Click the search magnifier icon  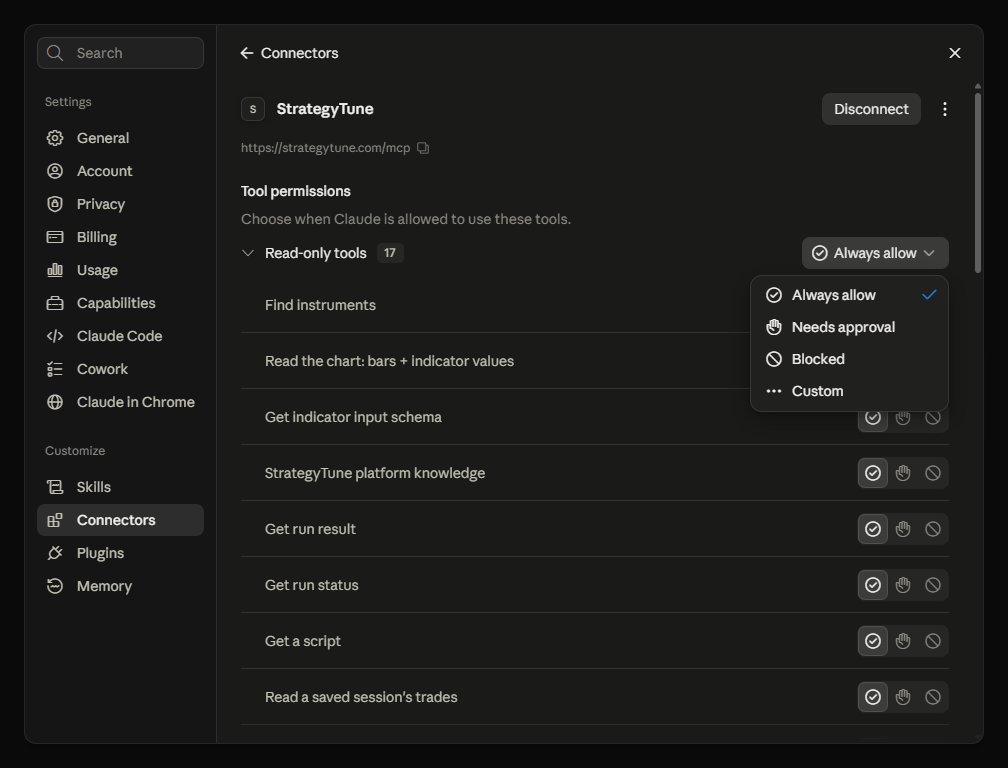[x=55, y=53]
